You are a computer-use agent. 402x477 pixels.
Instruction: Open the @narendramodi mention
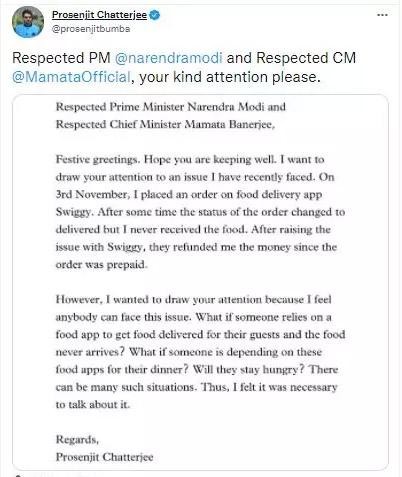(168, 58)
